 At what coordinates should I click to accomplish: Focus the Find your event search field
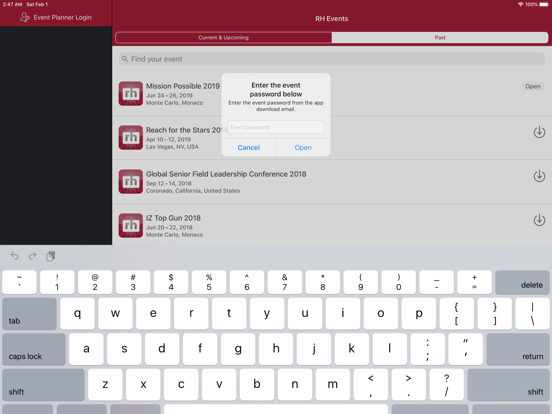point(332,59)
